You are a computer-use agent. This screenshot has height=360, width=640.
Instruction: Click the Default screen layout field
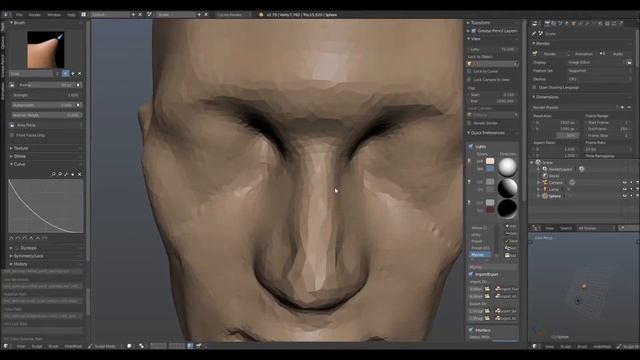[x=109, y=14]
